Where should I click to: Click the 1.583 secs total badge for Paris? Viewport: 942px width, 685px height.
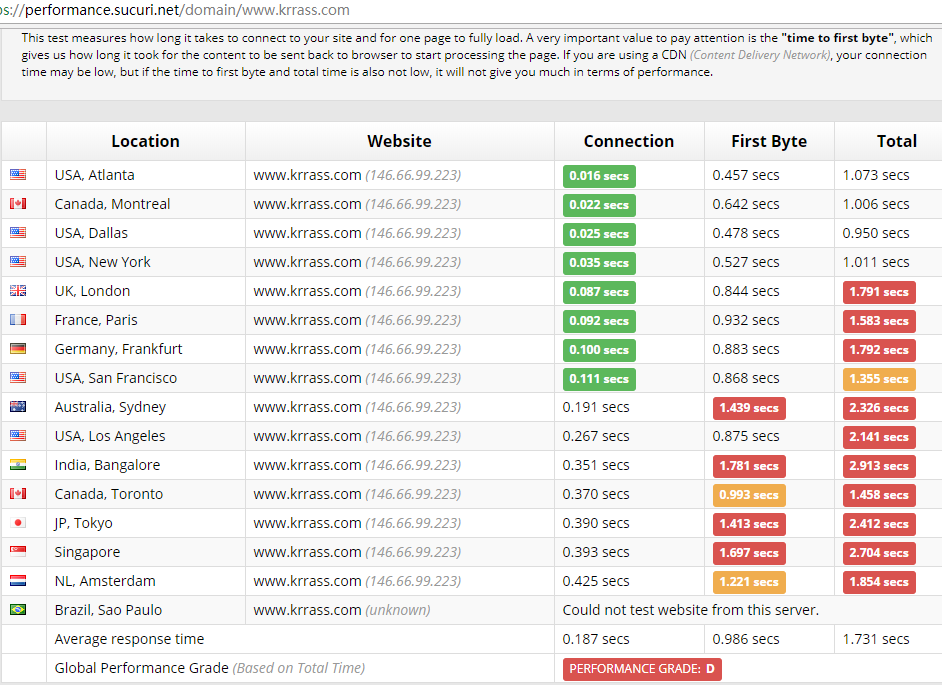click(879, 321)
